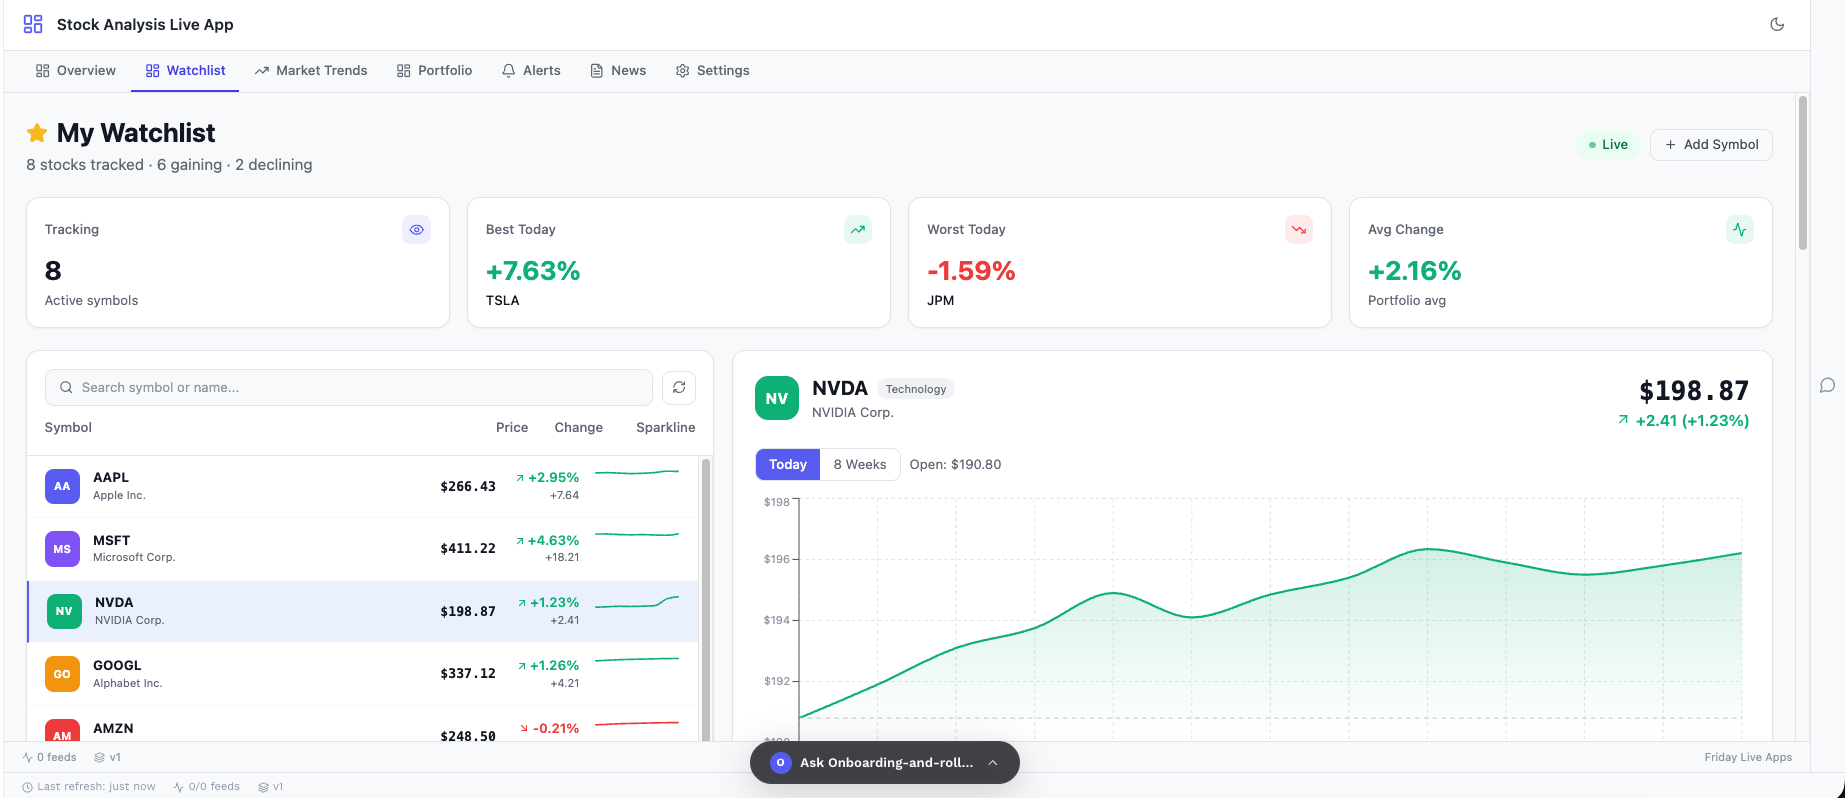Toggle the Live status badge

pos(1608,144)
